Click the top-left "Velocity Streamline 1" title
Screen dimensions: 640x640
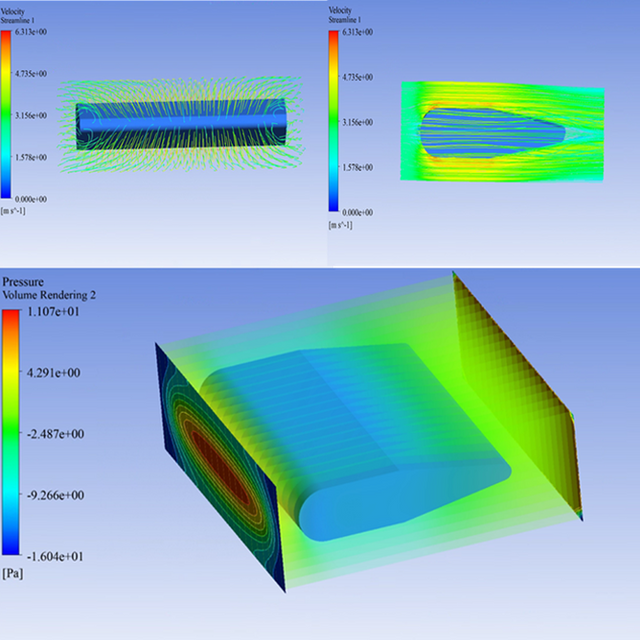click(26, 16)
